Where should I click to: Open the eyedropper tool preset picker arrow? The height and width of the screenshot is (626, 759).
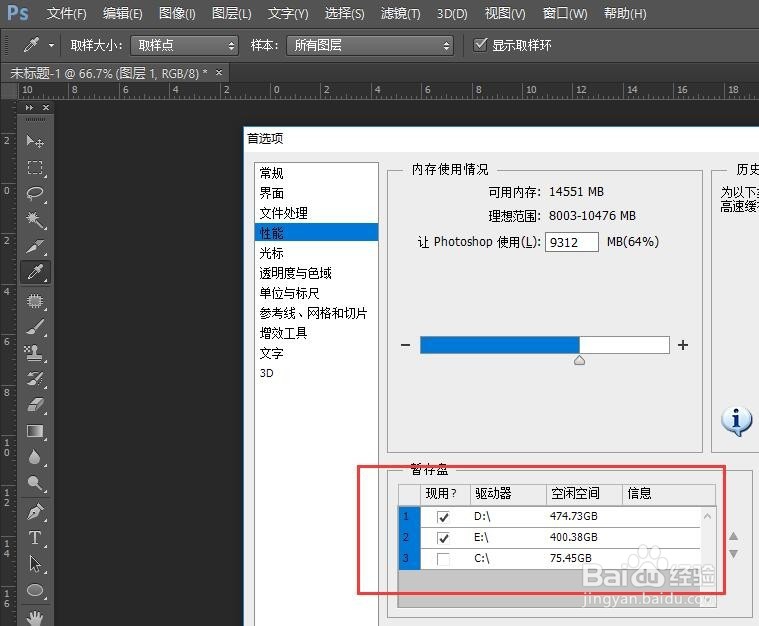pyautogui.click(x=51, y=46)
